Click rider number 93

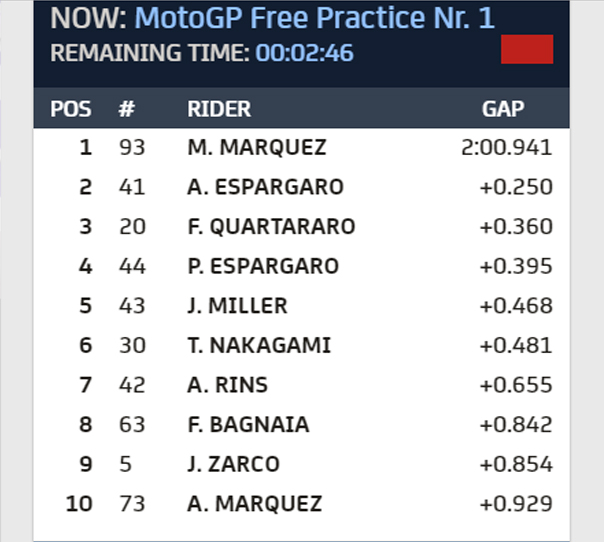[x=132, y=148]
